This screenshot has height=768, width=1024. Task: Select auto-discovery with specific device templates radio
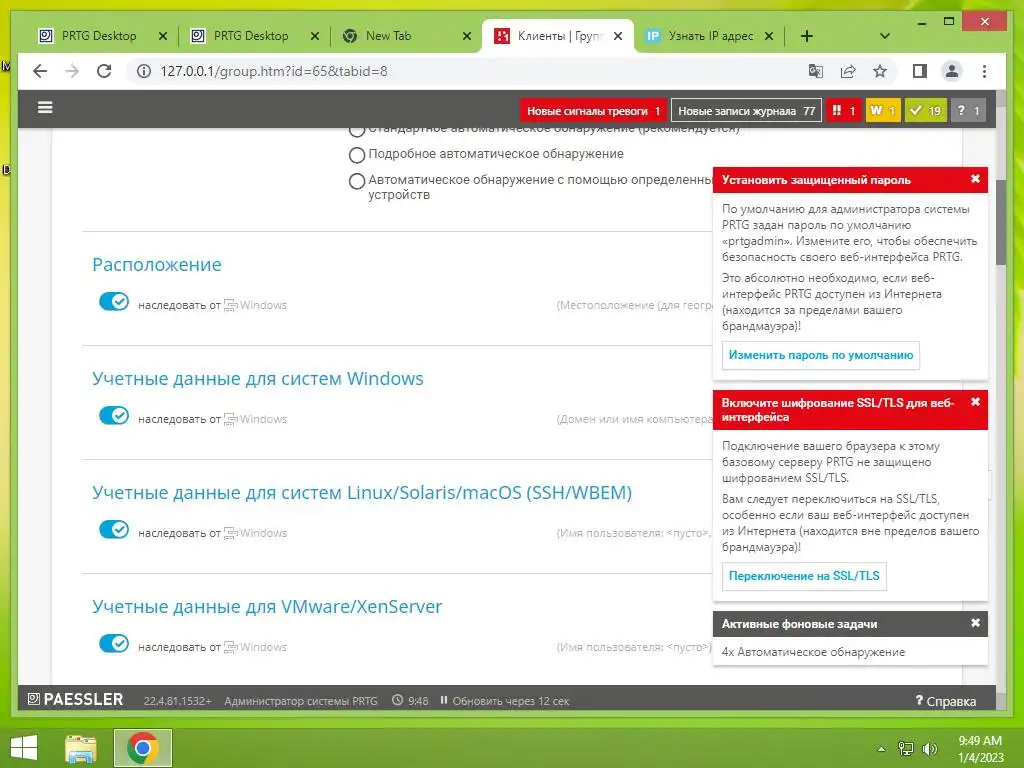(357, 181)
